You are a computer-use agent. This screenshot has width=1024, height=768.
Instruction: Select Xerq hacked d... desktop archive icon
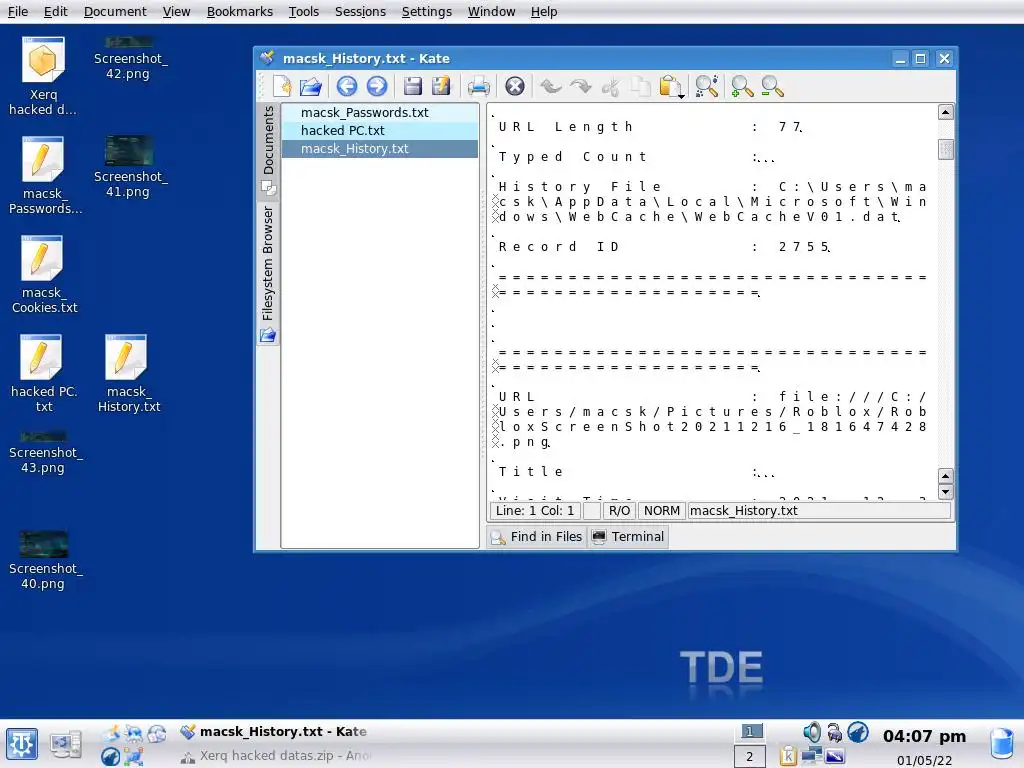(43, 77)
